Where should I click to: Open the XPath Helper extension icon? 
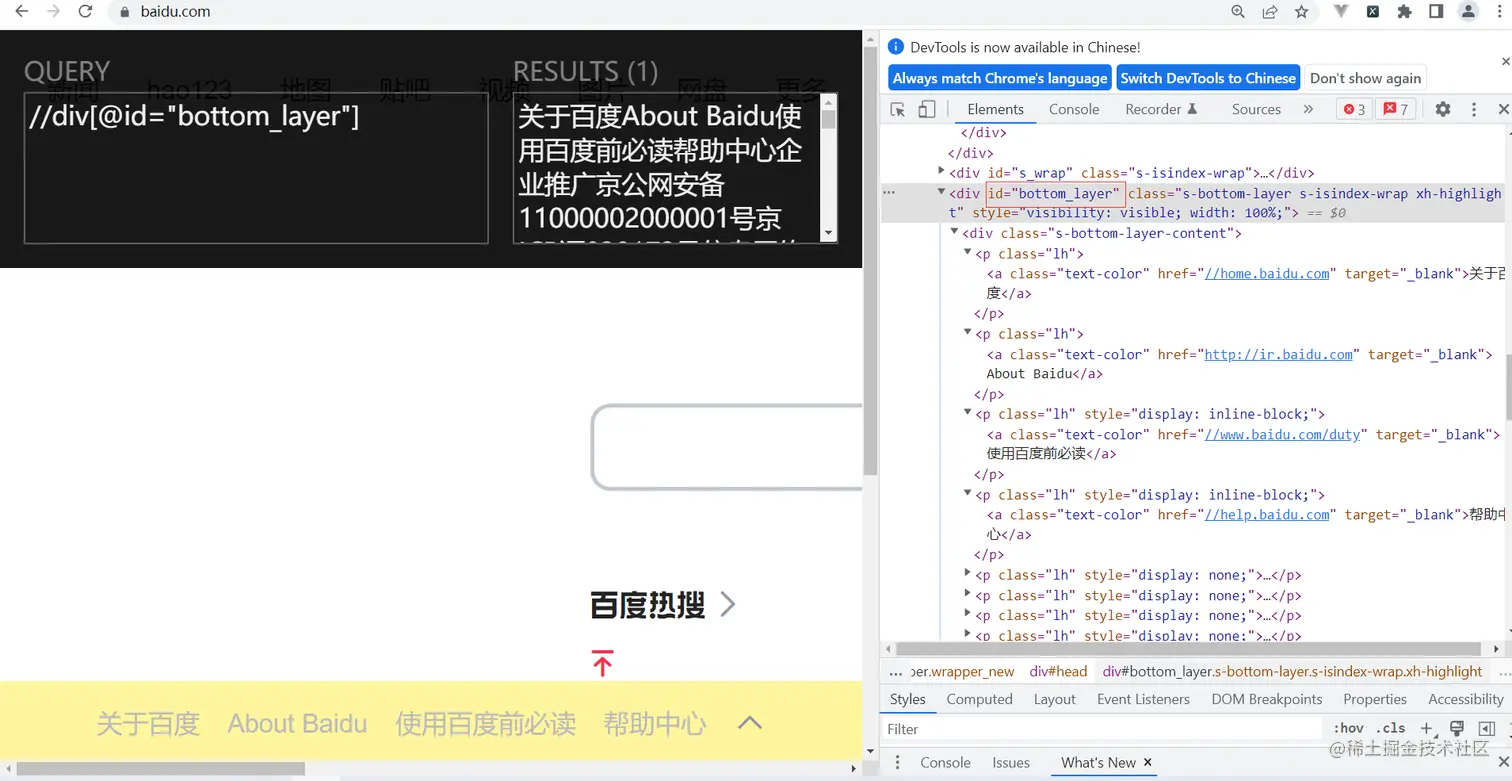point(1373,12)
